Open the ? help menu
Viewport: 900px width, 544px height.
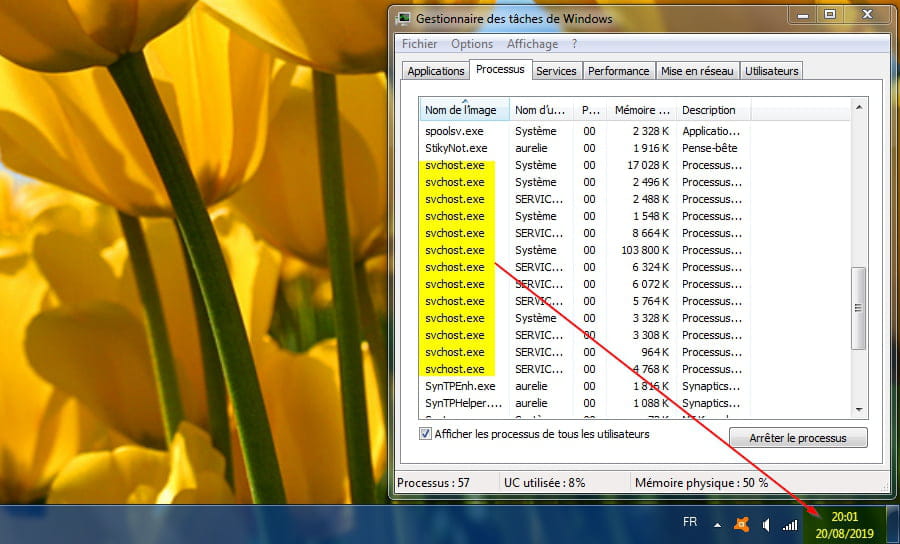point(574,44)
